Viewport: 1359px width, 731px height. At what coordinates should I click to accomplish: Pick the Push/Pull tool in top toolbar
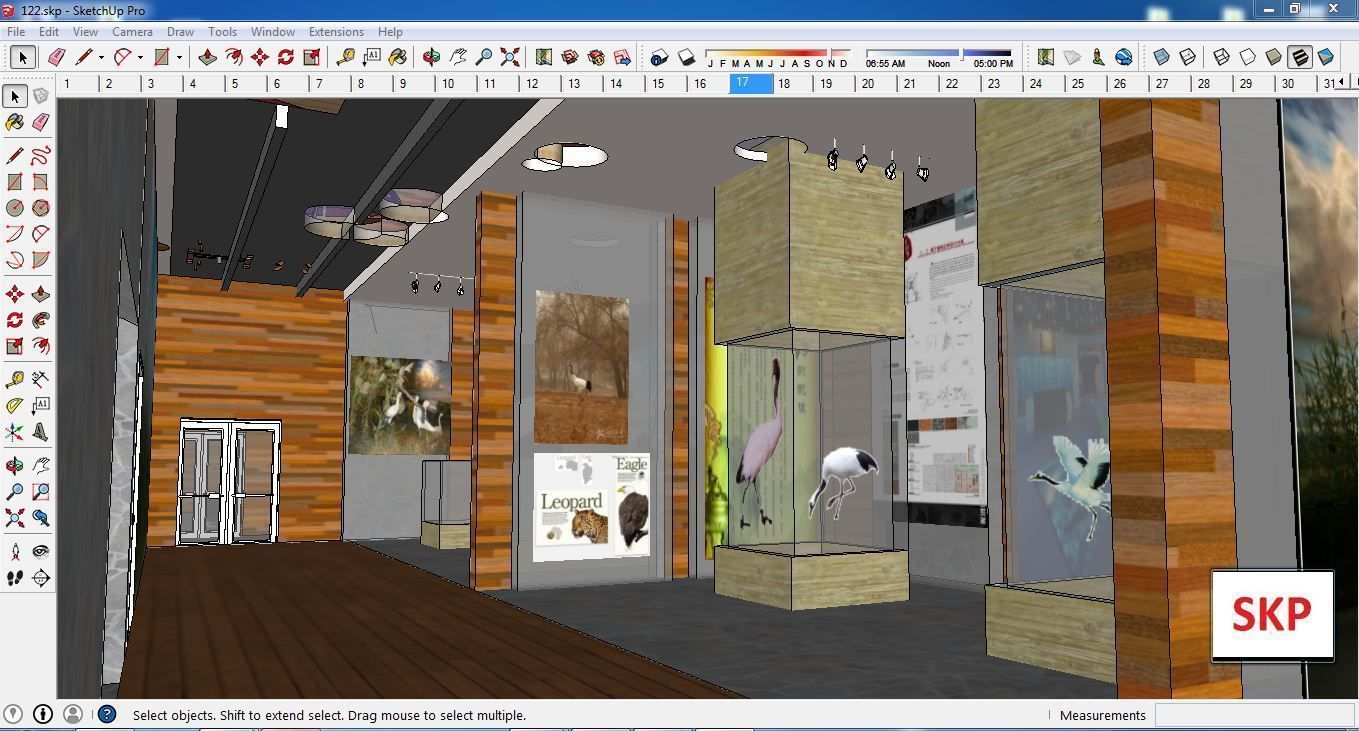208,57
